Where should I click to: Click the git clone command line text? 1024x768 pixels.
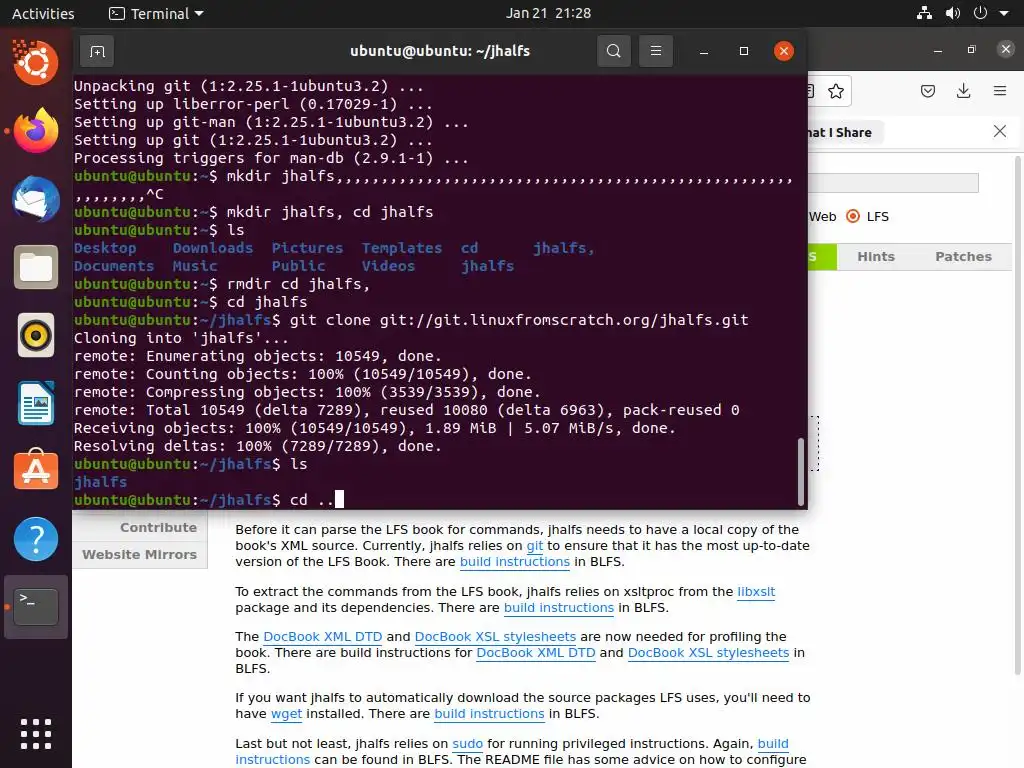[519, 320]
